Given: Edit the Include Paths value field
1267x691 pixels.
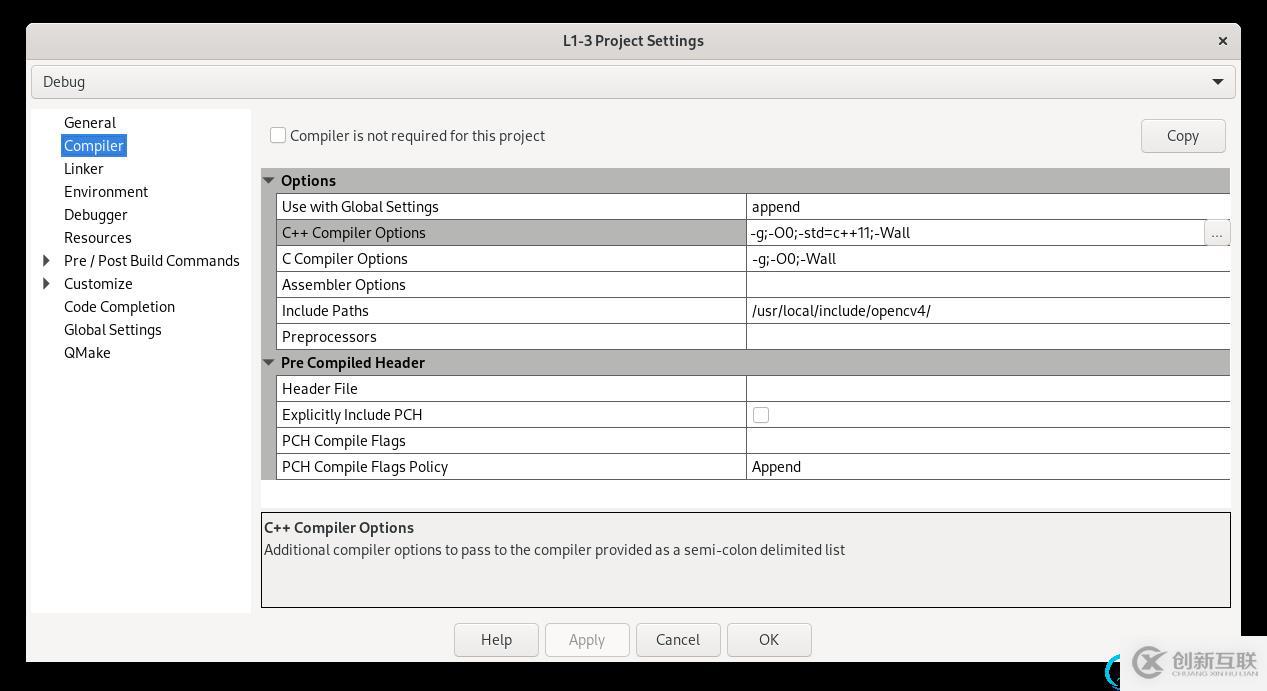Looking at the screenshot, I should (986, 311).
